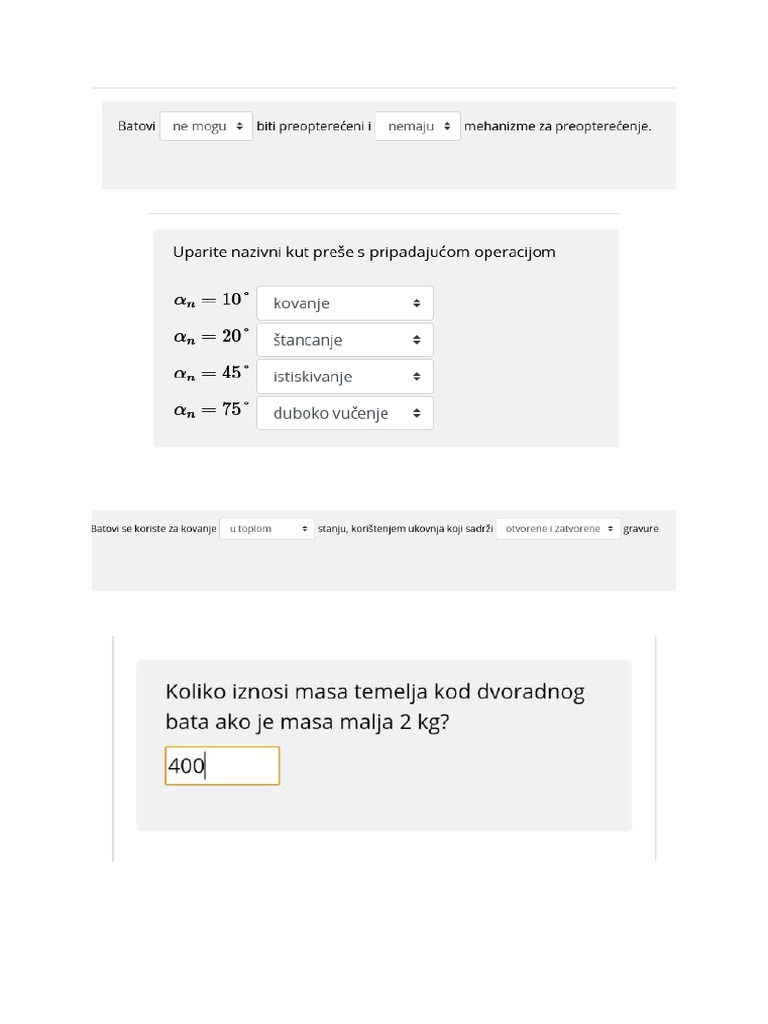The width and height of the screenshot is (768, 1024).
Task: Click the arrow icon beside 'u toplom'
Action: (x=304, y=528)
